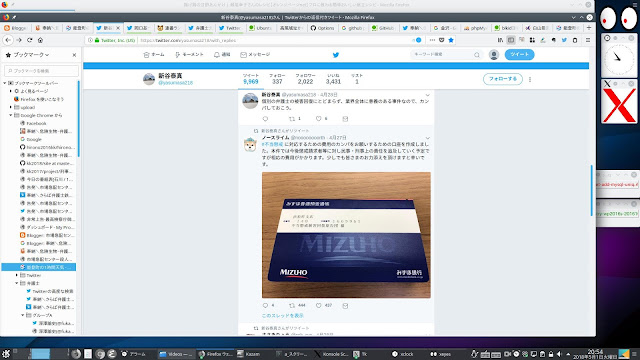This screenshot has height=360, width=640.
Task: Click the blue Tweet compose button
Action: point(519,54)
